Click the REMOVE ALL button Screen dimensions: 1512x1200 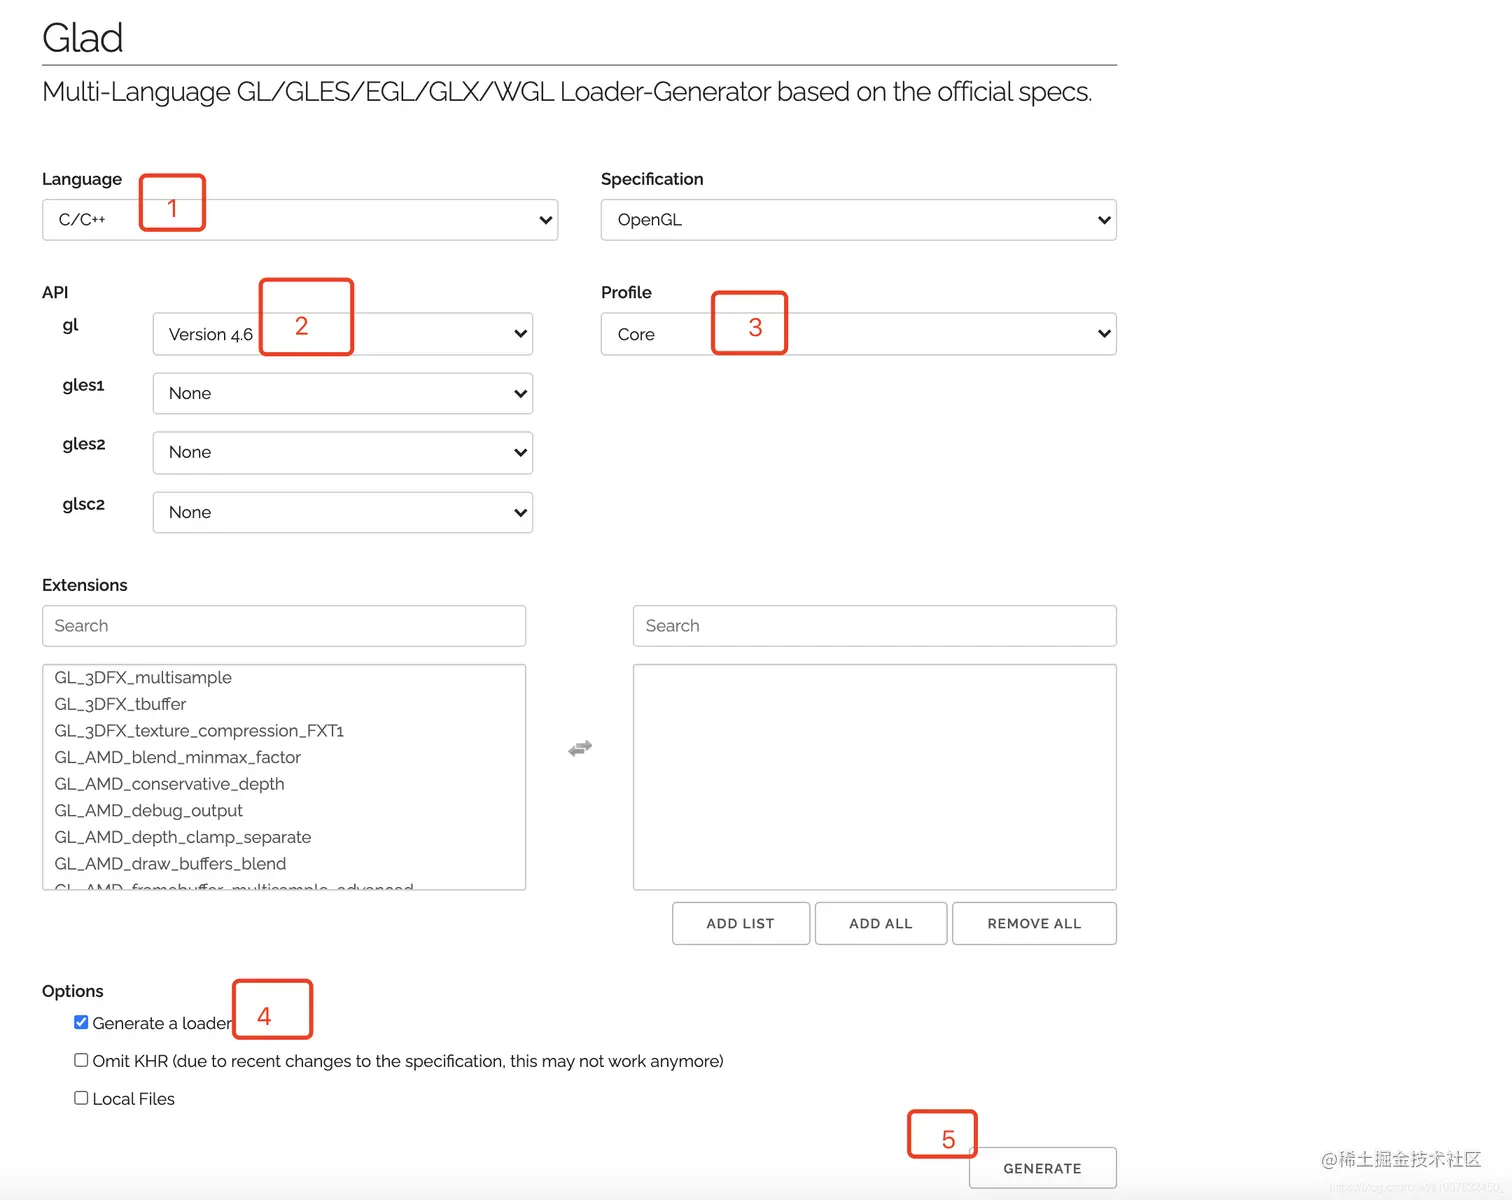(x=1034, y=923)
